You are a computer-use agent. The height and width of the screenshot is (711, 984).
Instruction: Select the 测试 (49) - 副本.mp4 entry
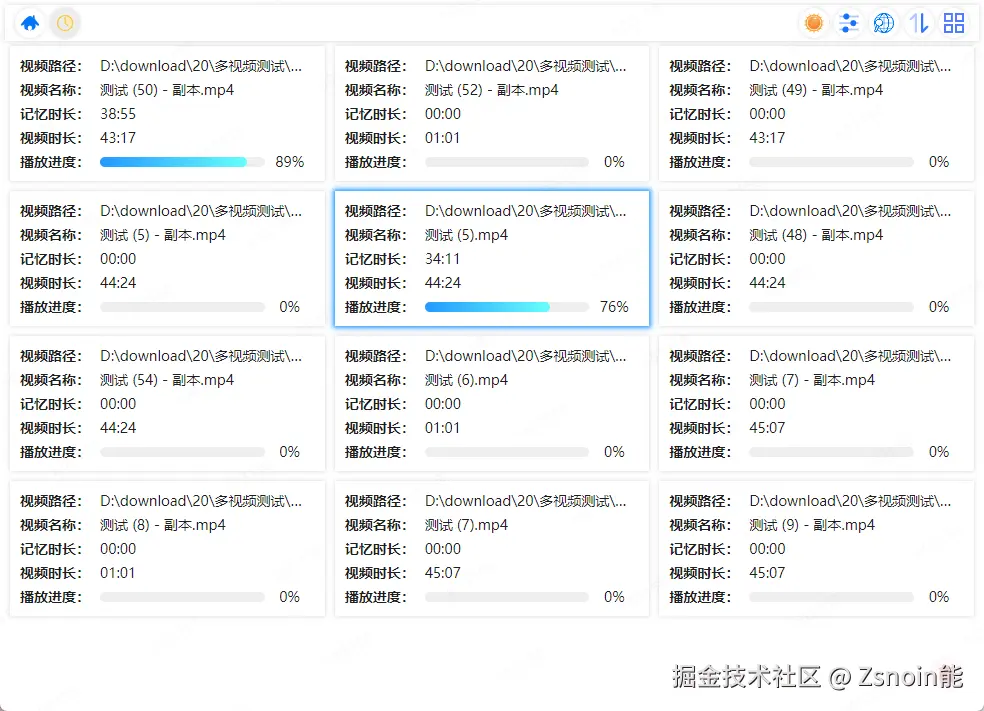pyautogui.click(x=816, y=114)
